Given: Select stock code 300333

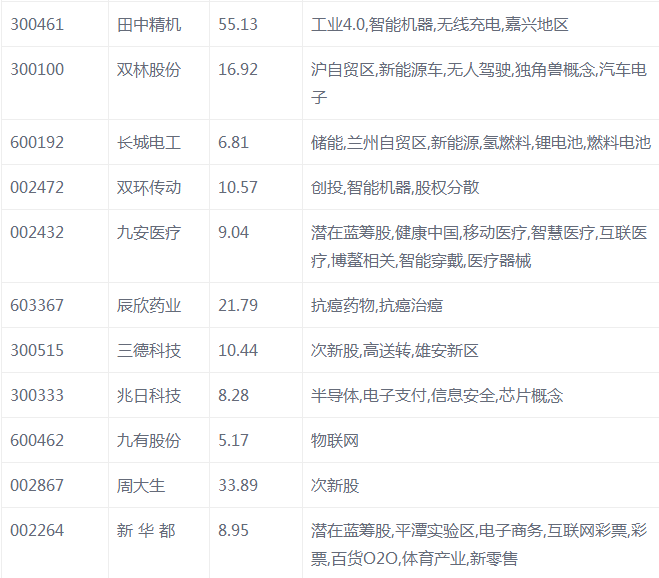Looking at the screenshot, I should pos(37,395).
